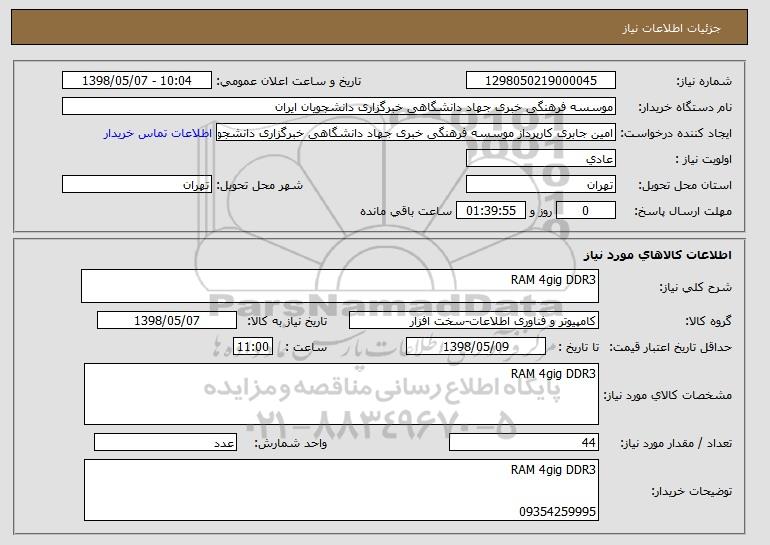Select the priority field showing عادي
Image resolution: width=770 pixels, height=545 pixels.
(541, 159)
